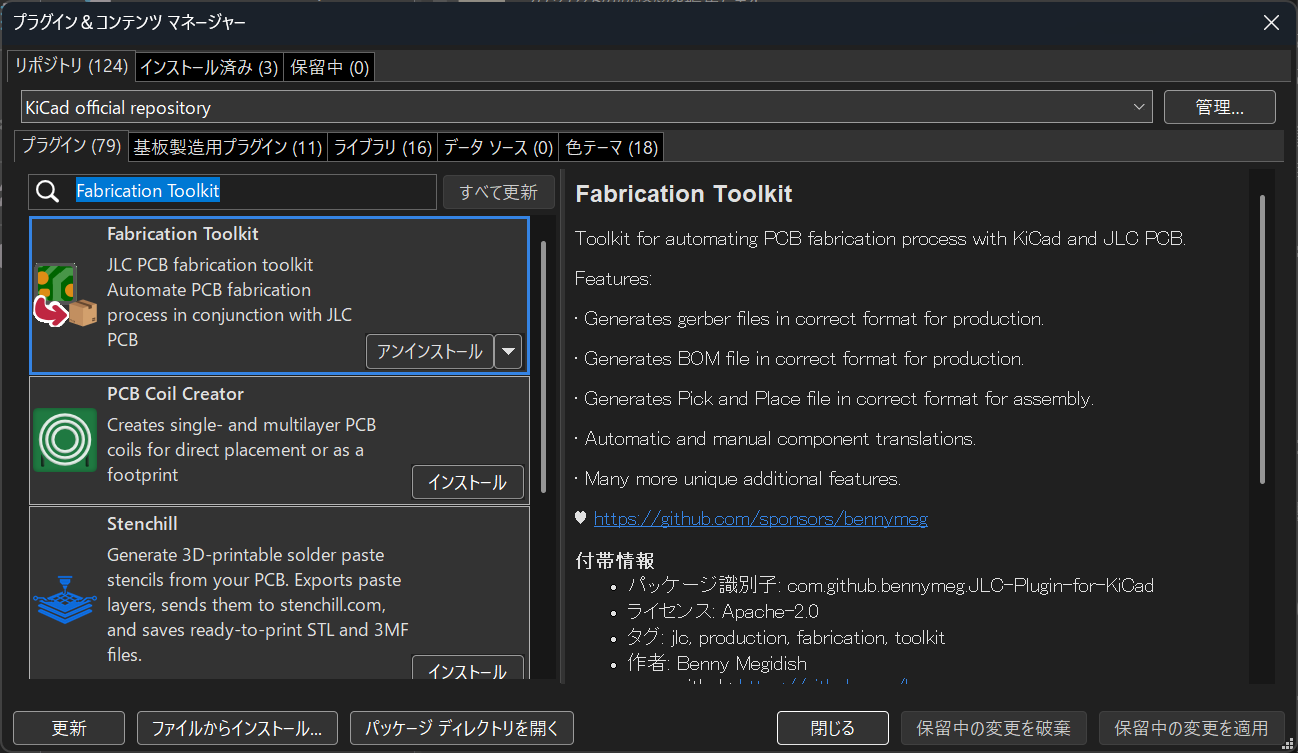The width and height of the screenshot is (1298, 753).
Task: Click the 作者: Benny Megidish line
Action: (x=717, y=663)
